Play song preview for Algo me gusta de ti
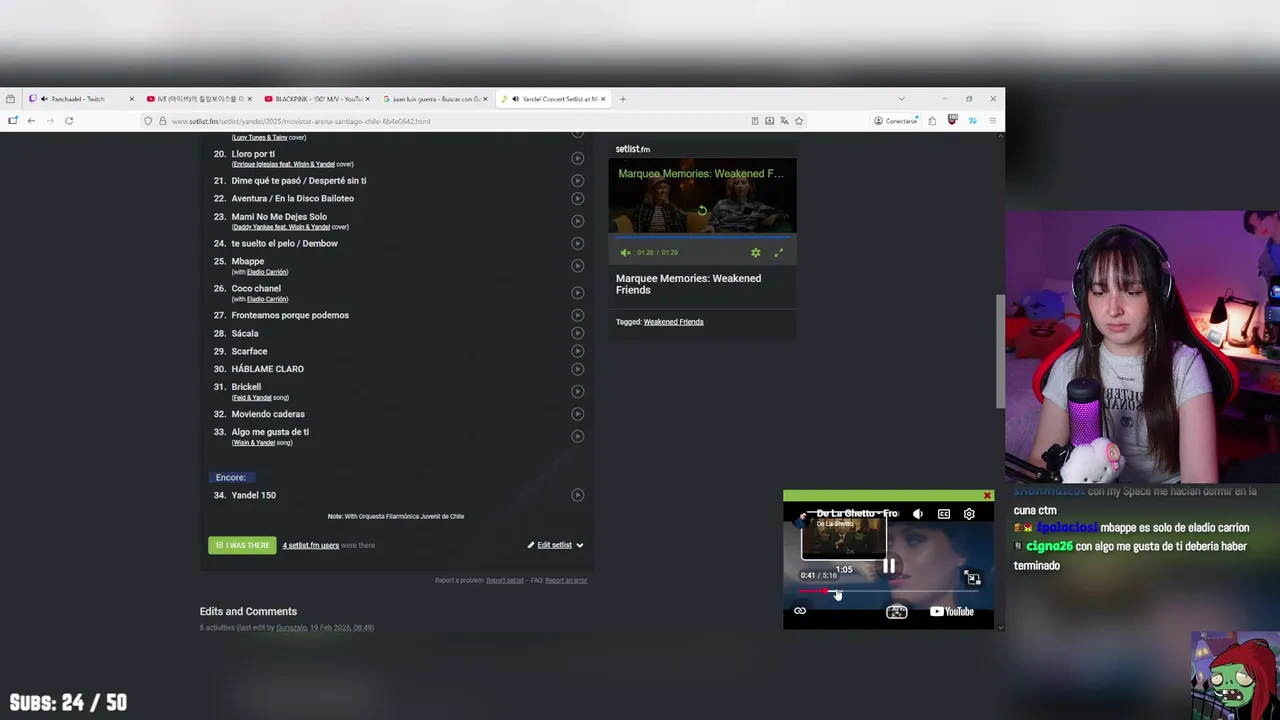The image size is (1280, 720). 577,436
